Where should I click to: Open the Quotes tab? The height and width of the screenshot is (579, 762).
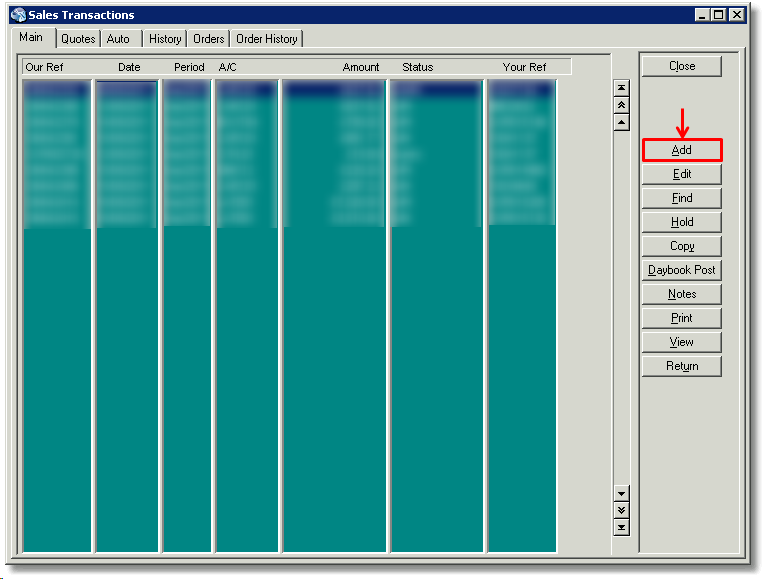78,39
